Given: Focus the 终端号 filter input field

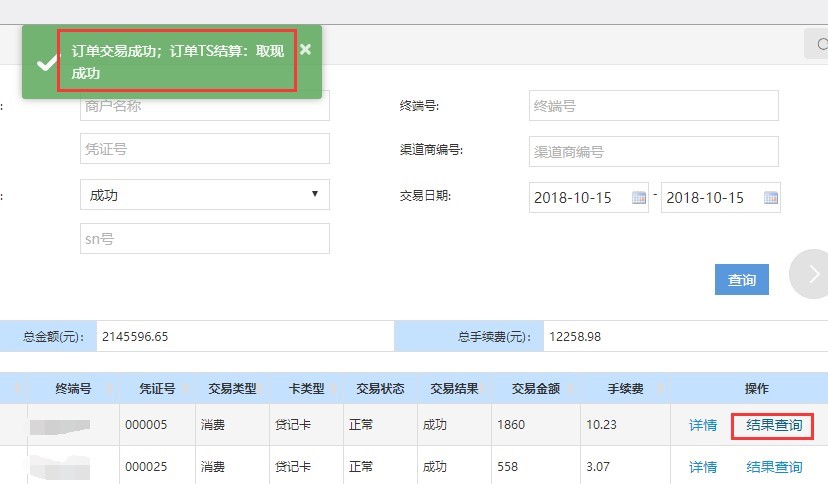Looking at the screenshot, I should point(654,106).
